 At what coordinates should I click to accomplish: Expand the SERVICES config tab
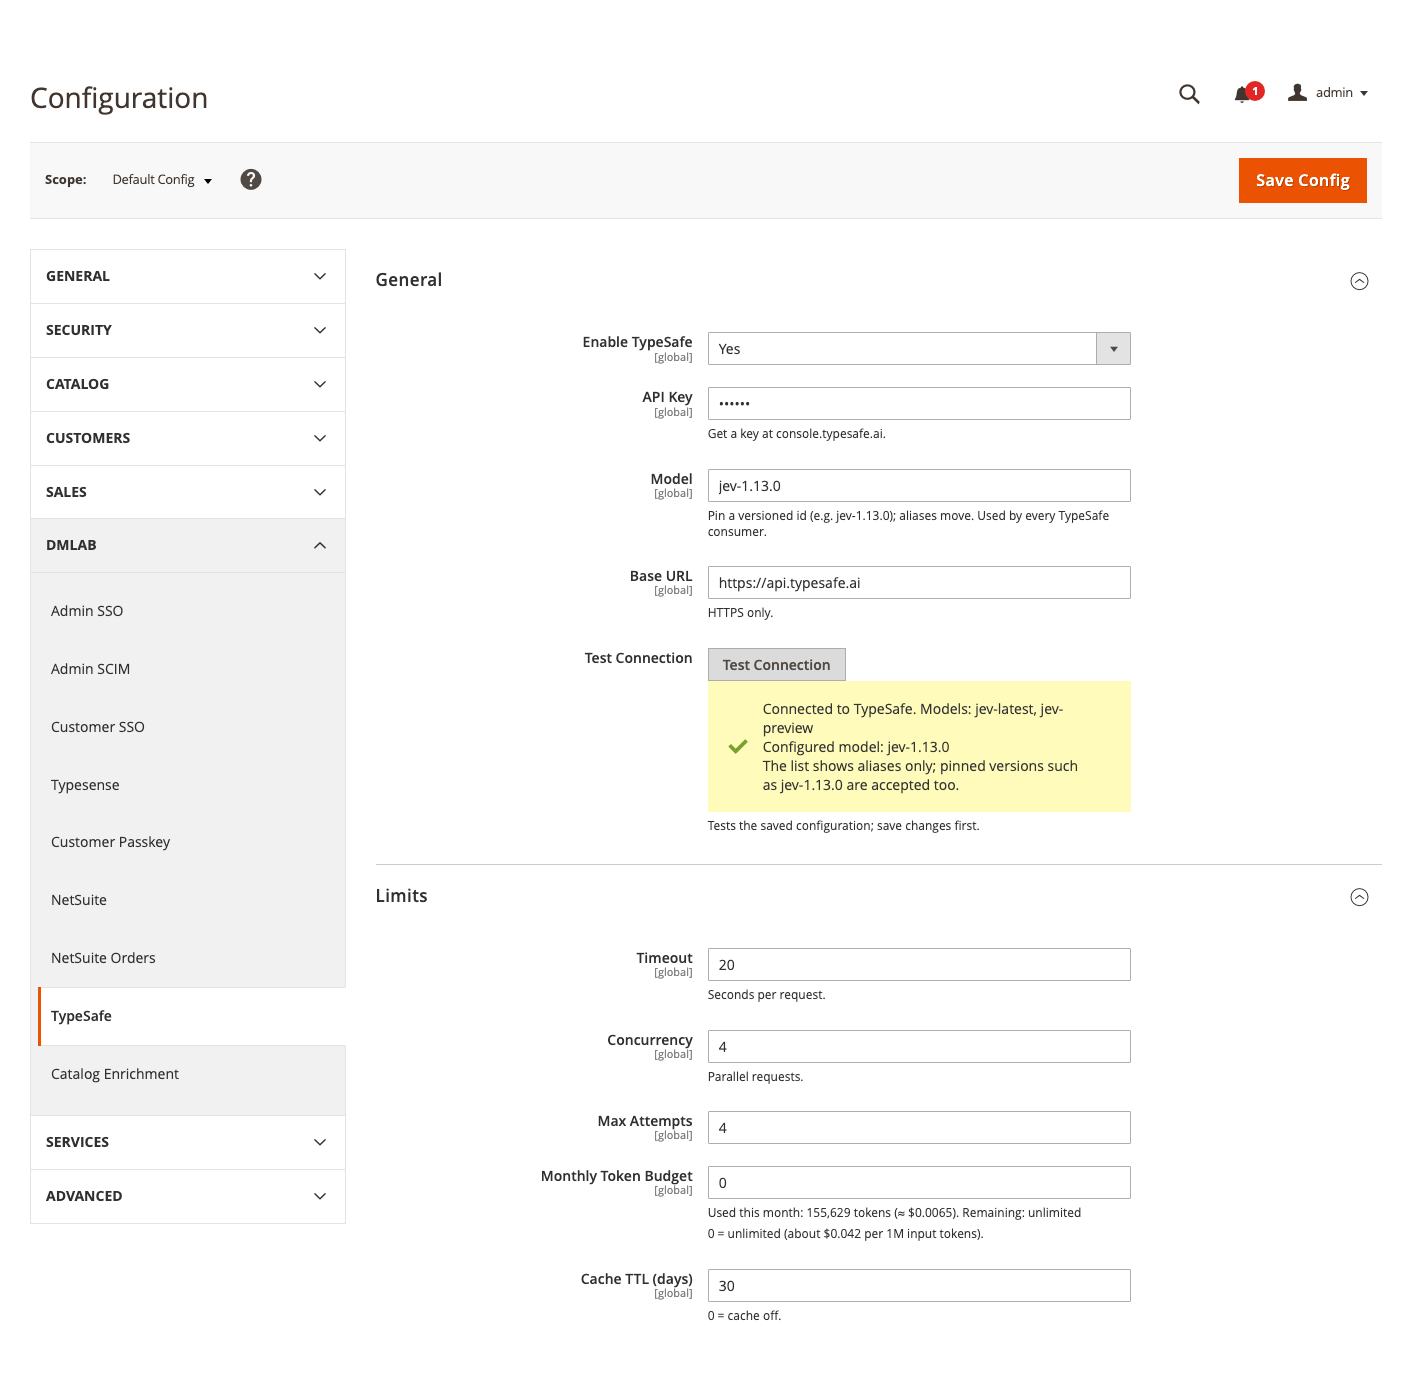click(188, 1142)
